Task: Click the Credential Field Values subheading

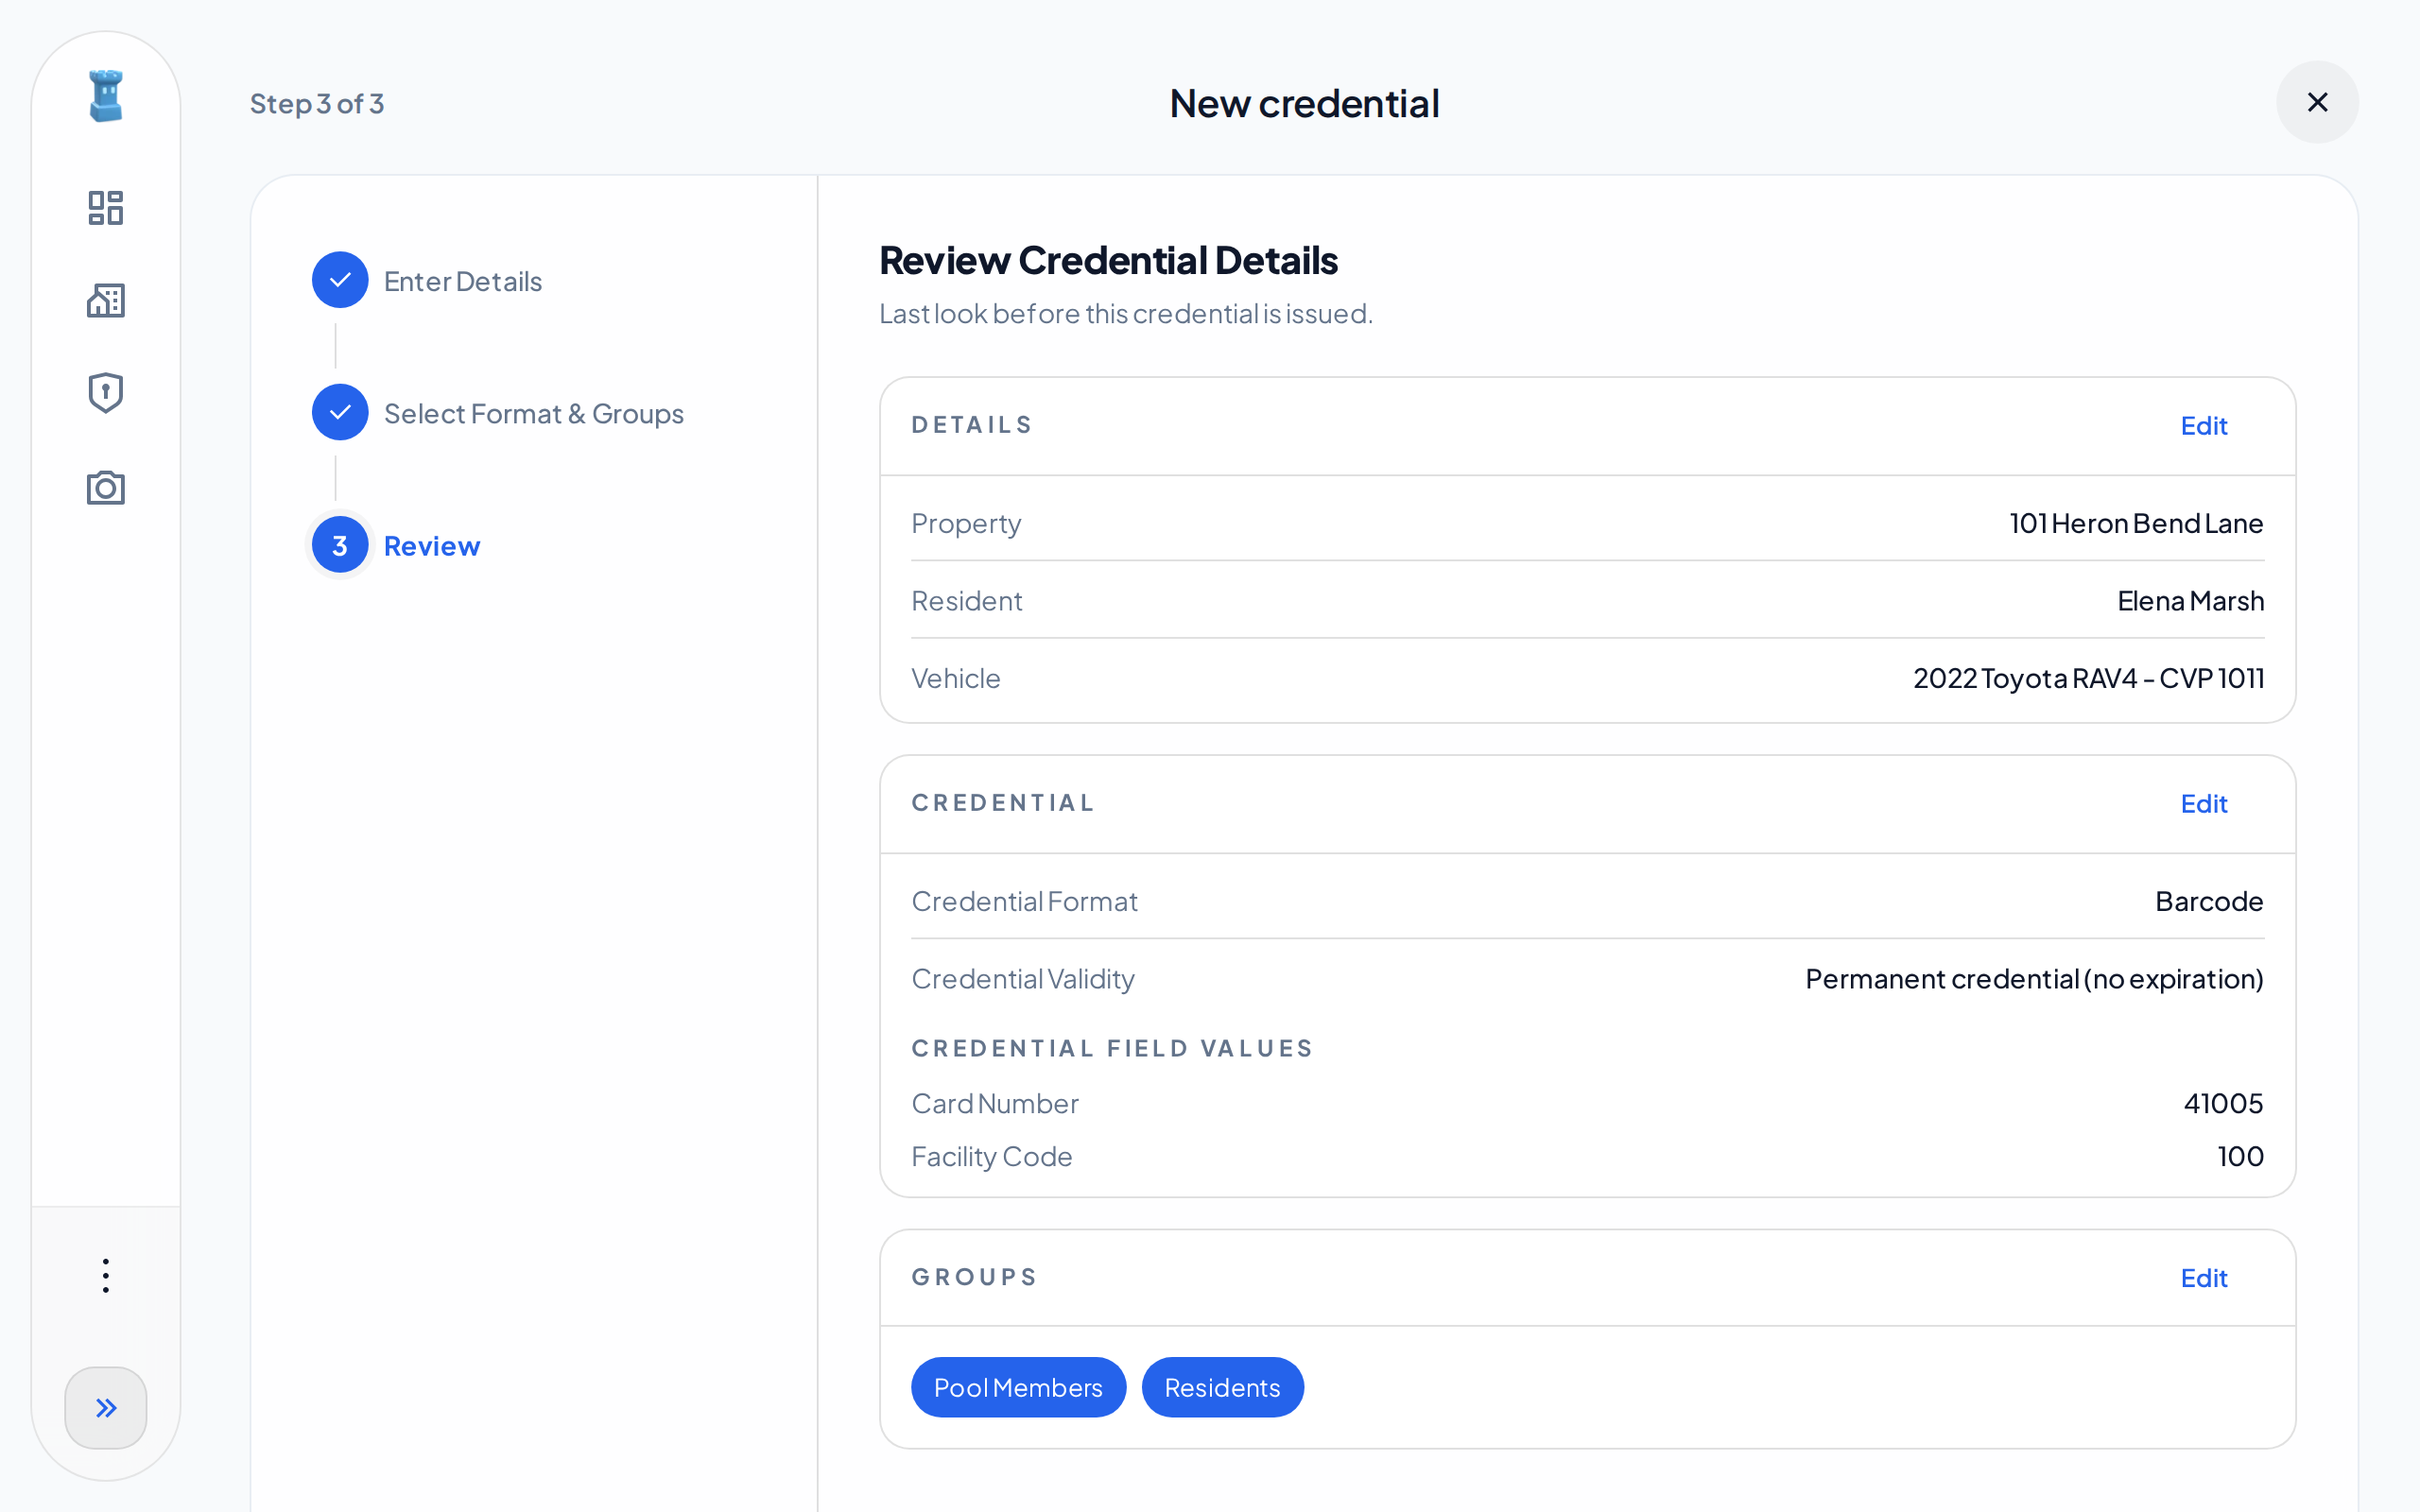Action: pos(1112,1048)
